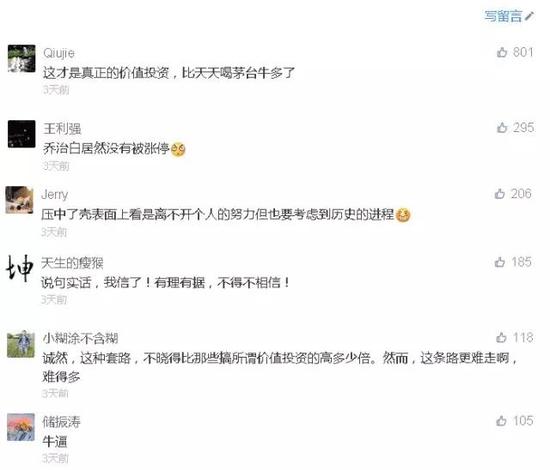The image size is (550, 470).
Task: Open the 写留言 write comment link
Action: [x=509, y=16]
